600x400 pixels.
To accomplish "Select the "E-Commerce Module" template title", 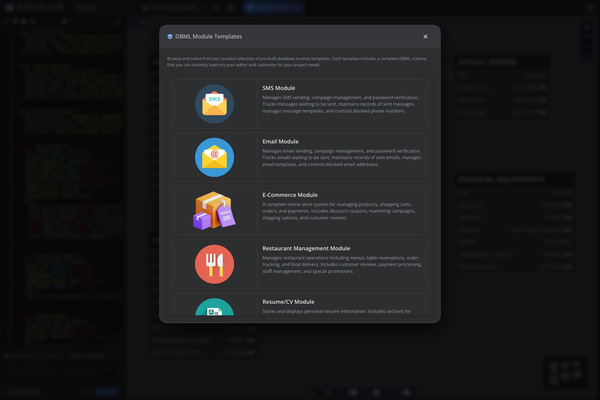I will point(290,195).
